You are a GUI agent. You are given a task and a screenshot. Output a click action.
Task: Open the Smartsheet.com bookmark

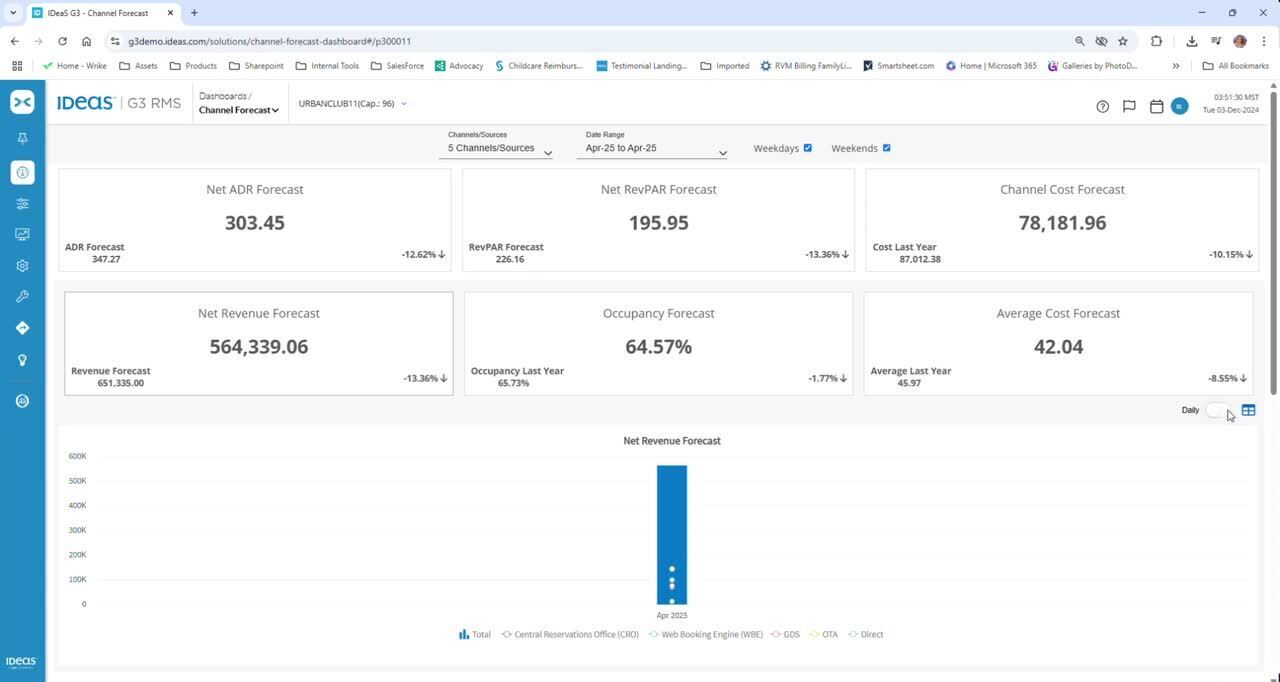click(898, 66)
